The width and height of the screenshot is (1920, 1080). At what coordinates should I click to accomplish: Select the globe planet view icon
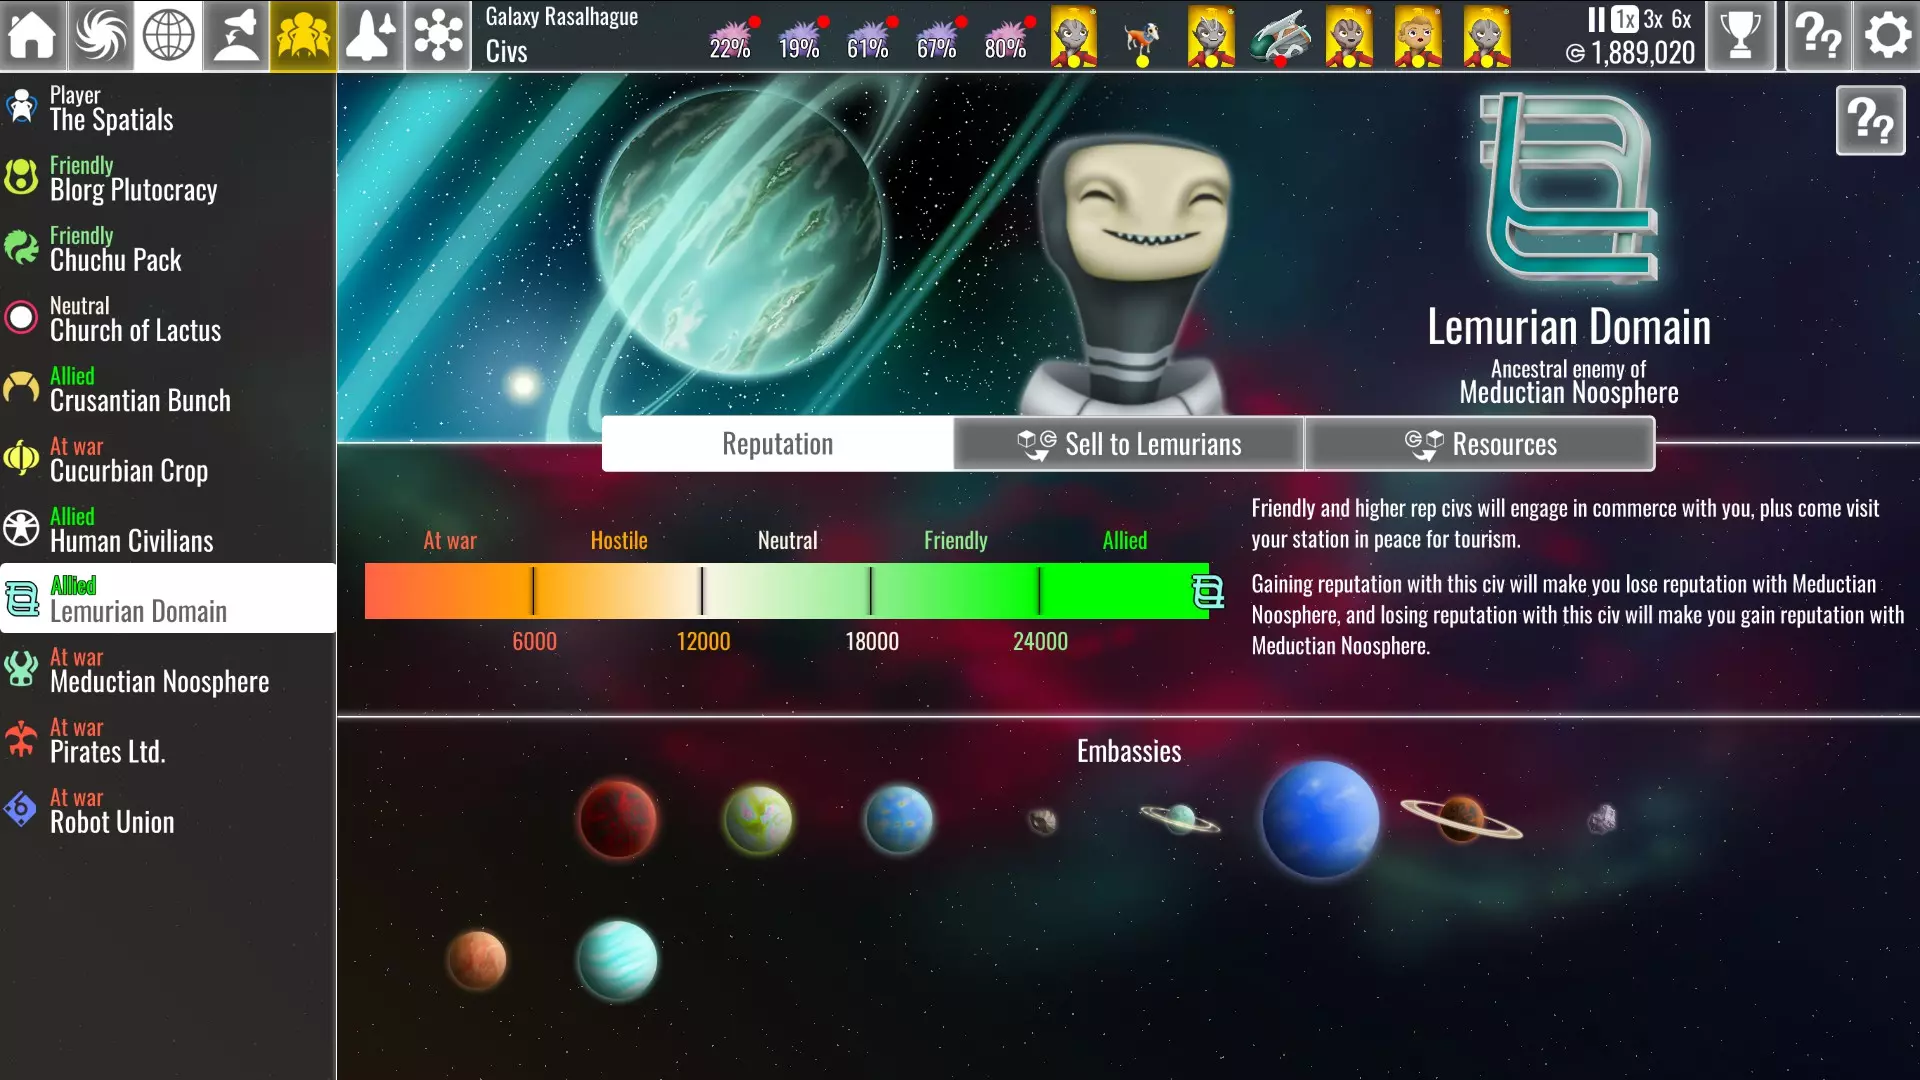click(168, 35)
